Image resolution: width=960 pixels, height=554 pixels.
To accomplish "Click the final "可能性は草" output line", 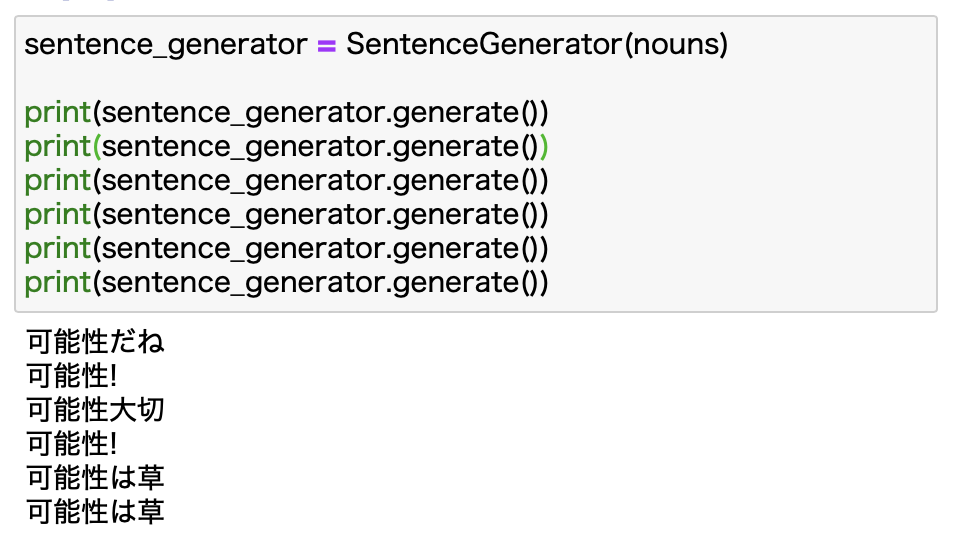I will pos(95,512).
